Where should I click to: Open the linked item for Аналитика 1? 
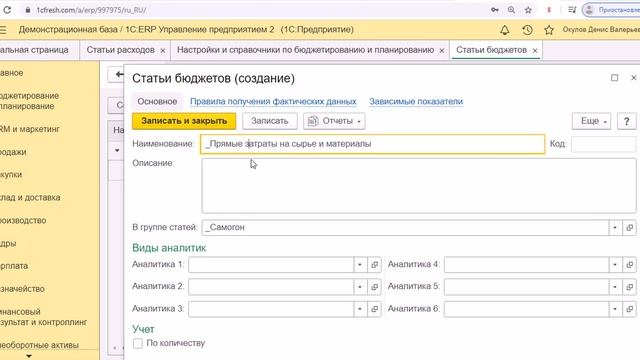click(374, 264)
